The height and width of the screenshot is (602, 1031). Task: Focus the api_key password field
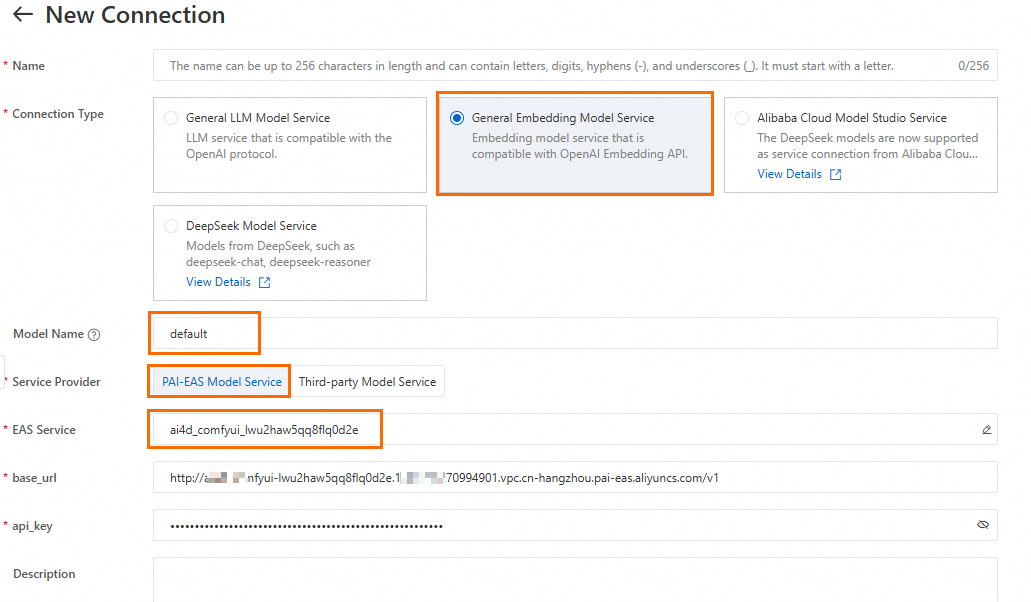point(560,525)
